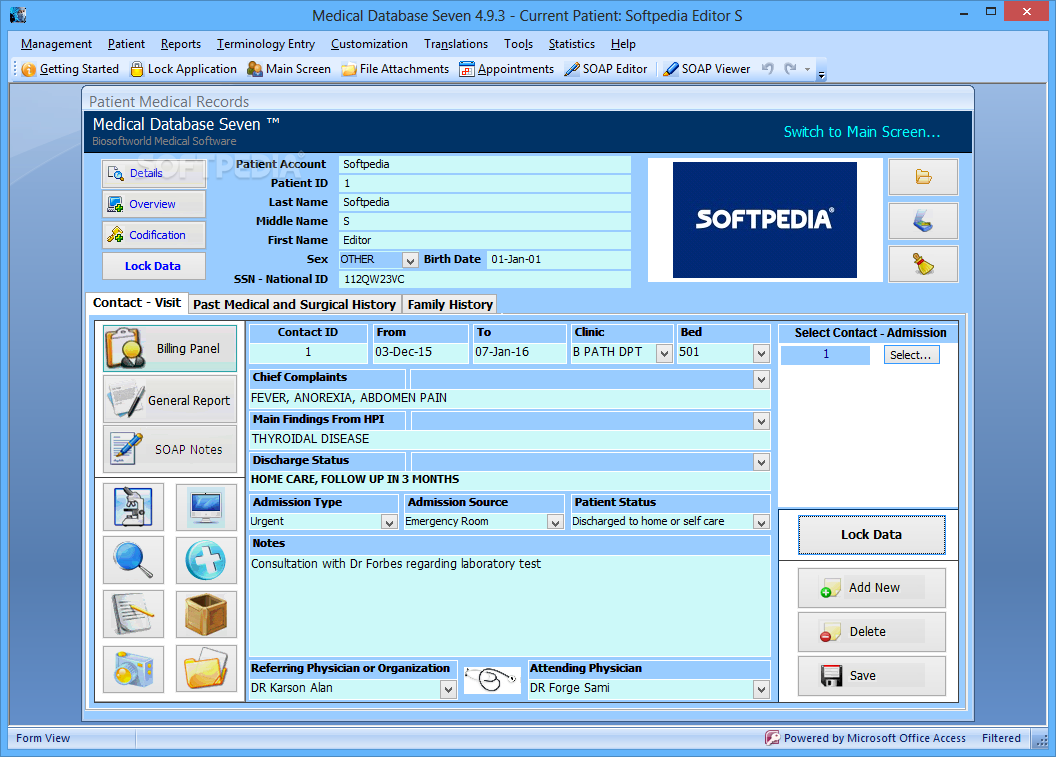
Task: Delete the current contact record
Action: click(871, 632)
